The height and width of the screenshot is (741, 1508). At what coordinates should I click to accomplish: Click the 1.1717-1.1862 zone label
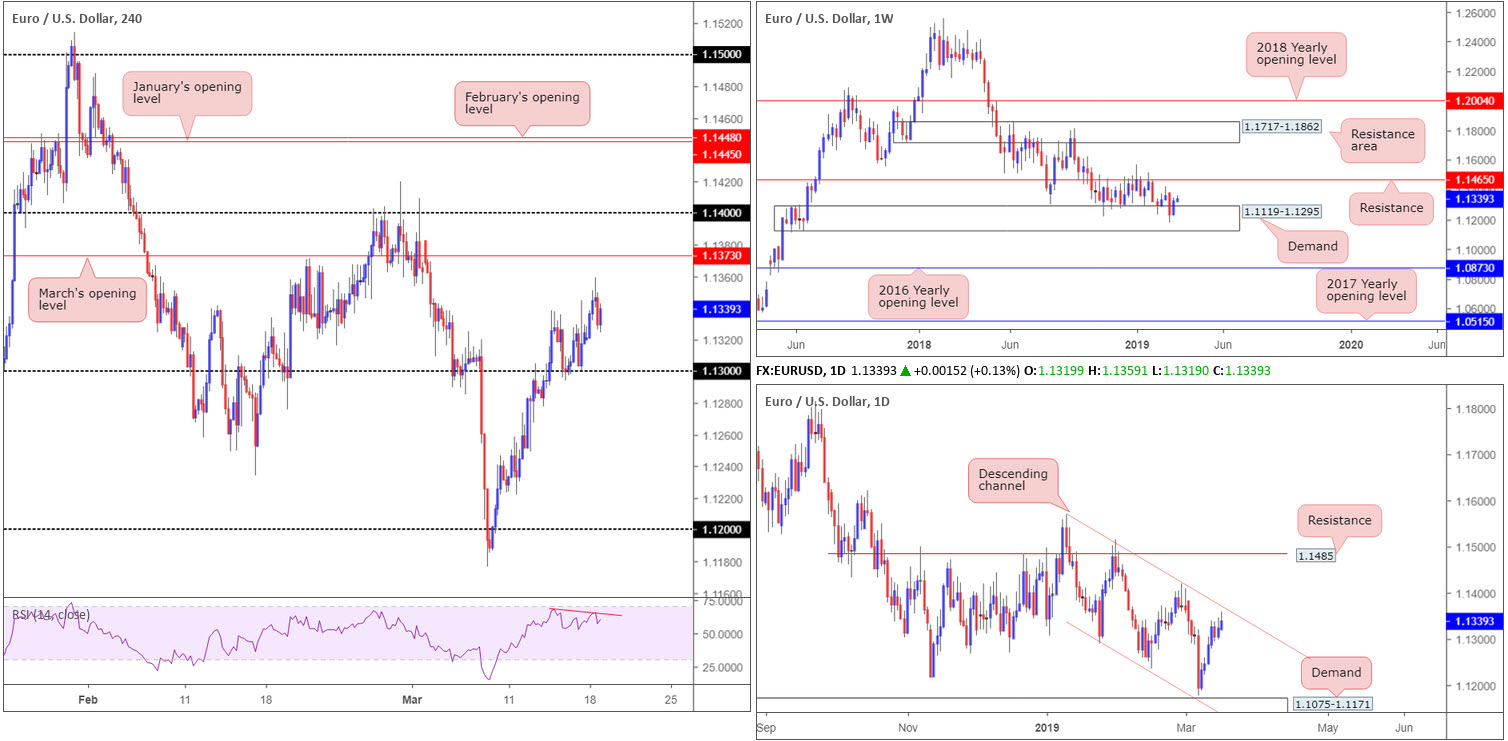point(1280,128)
